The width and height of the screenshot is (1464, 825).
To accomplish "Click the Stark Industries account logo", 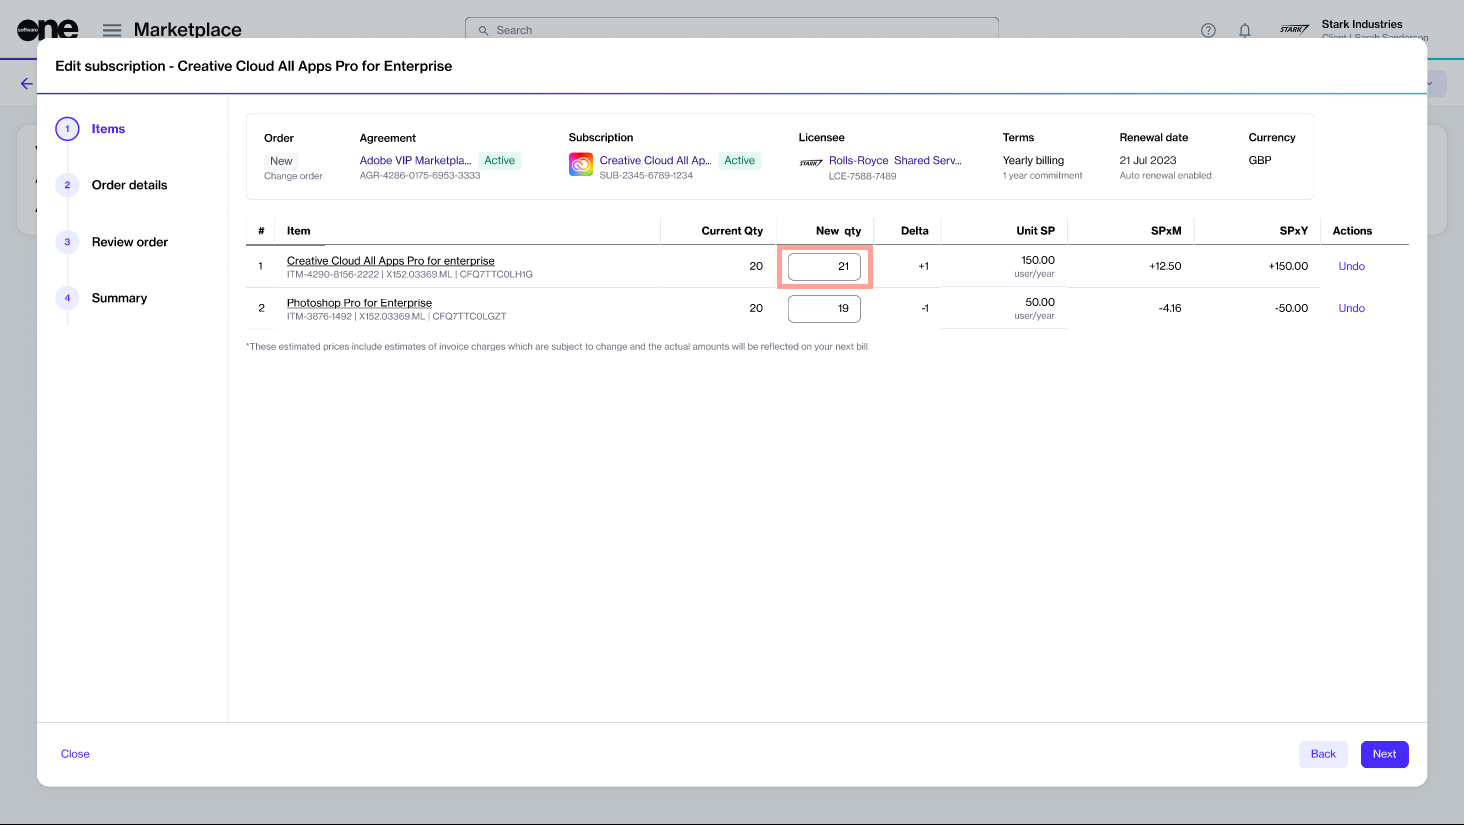I will [x=1294, y=29].
